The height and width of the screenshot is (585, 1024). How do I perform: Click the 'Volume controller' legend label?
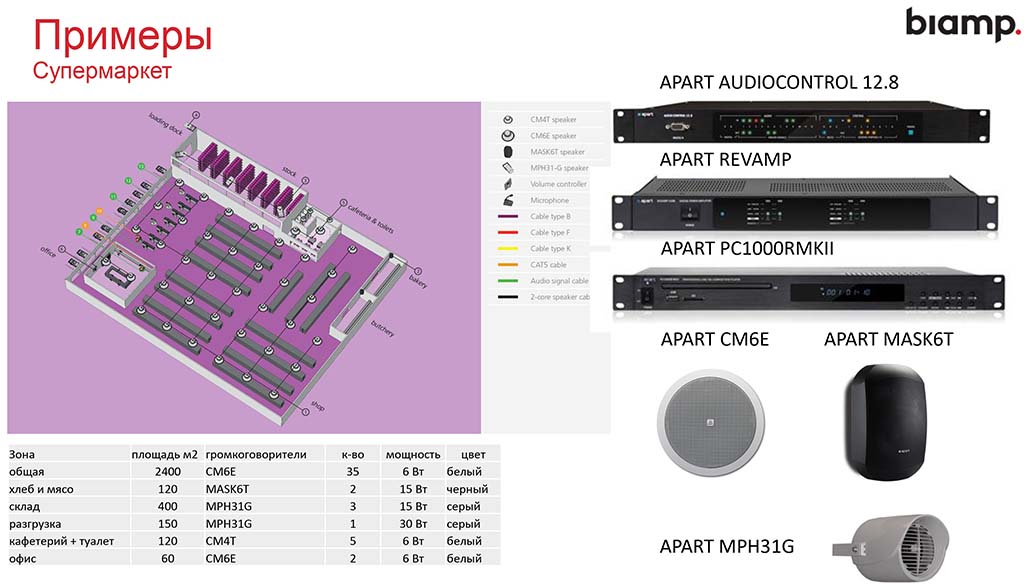coord(558,184)
